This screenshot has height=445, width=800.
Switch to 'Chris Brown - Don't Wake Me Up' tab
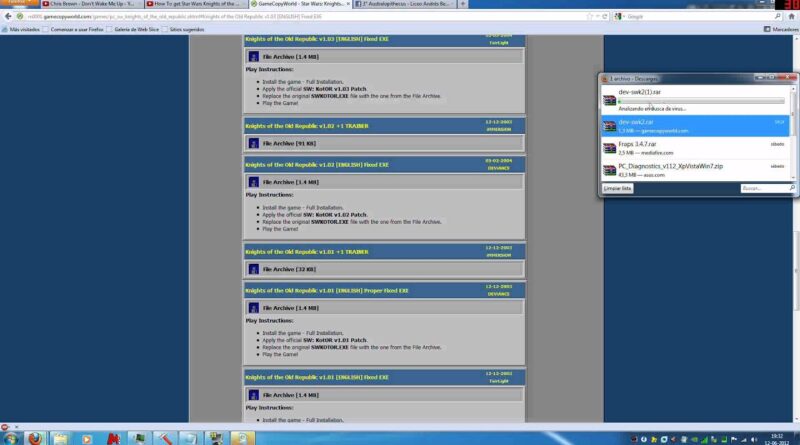point(91,4)
